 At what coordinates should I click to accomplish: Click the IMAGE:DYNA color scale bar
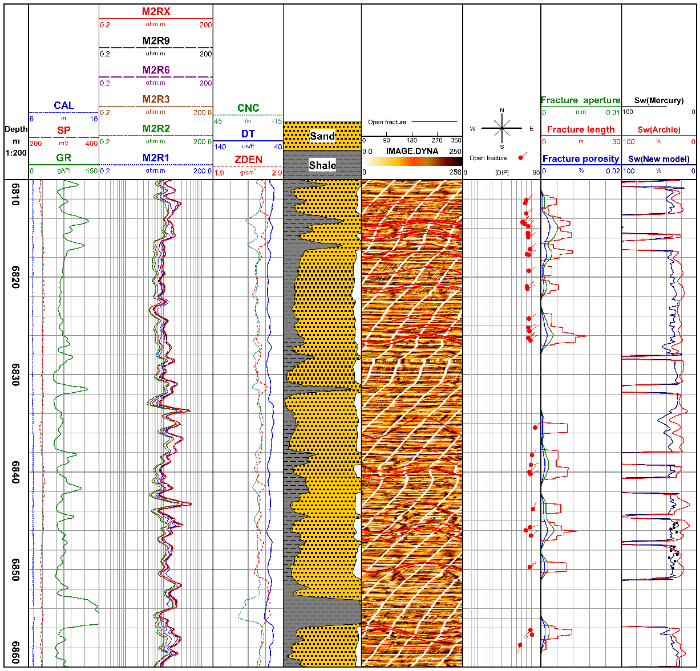tap(412, 159)
